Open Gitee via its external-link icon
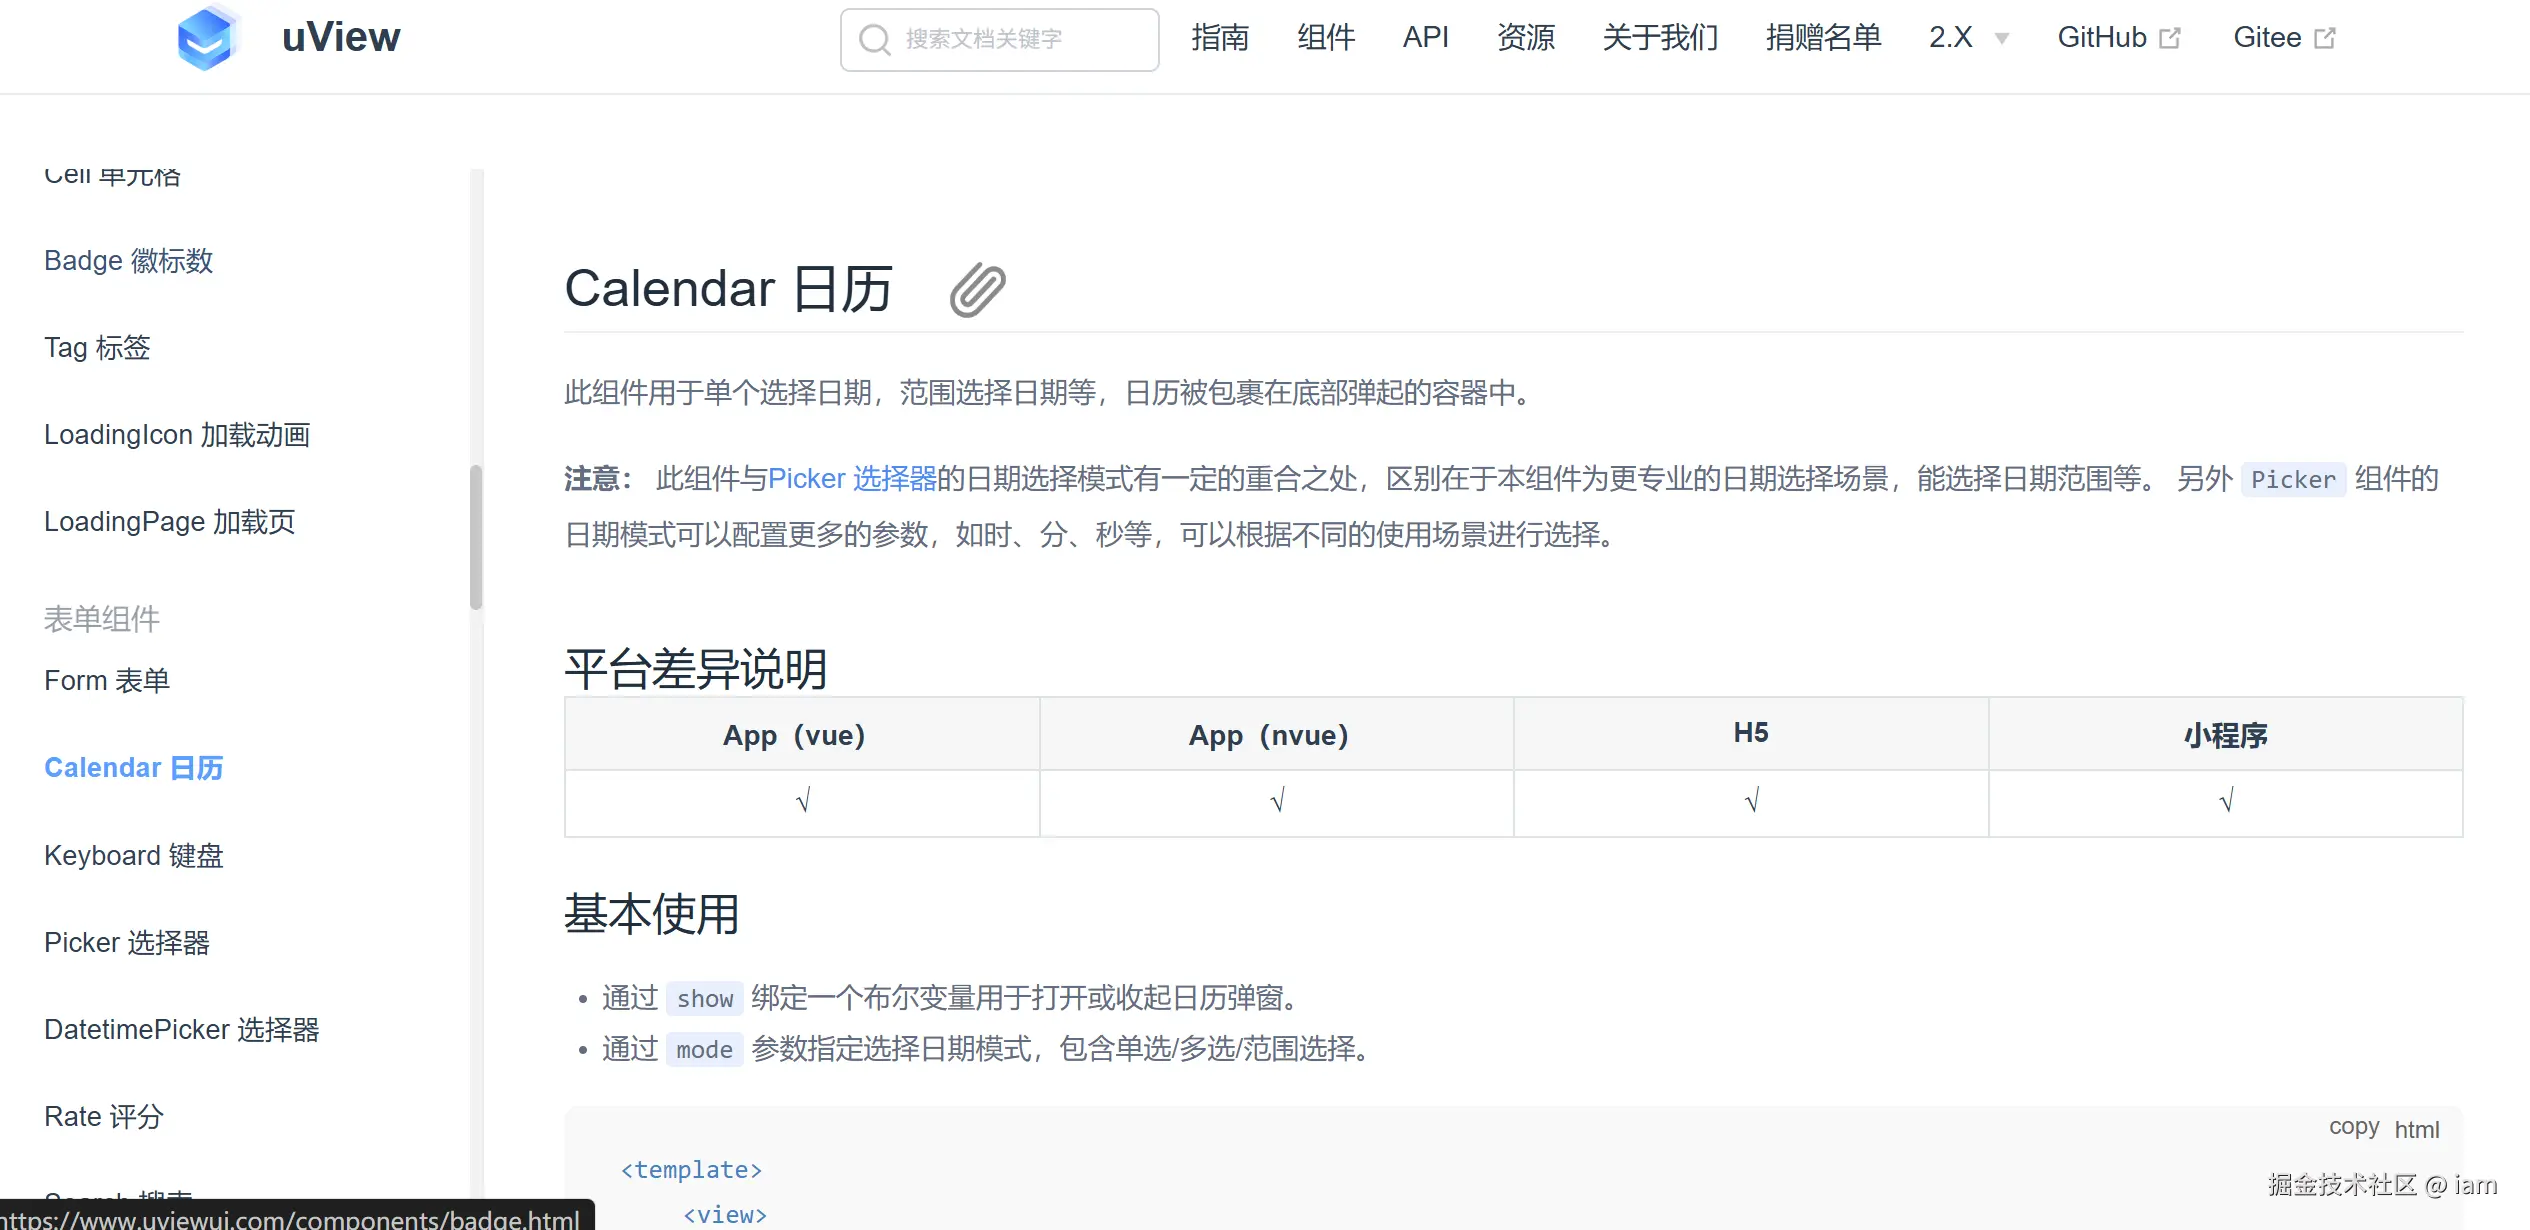The image size is (2530, 1230). 2327,36
